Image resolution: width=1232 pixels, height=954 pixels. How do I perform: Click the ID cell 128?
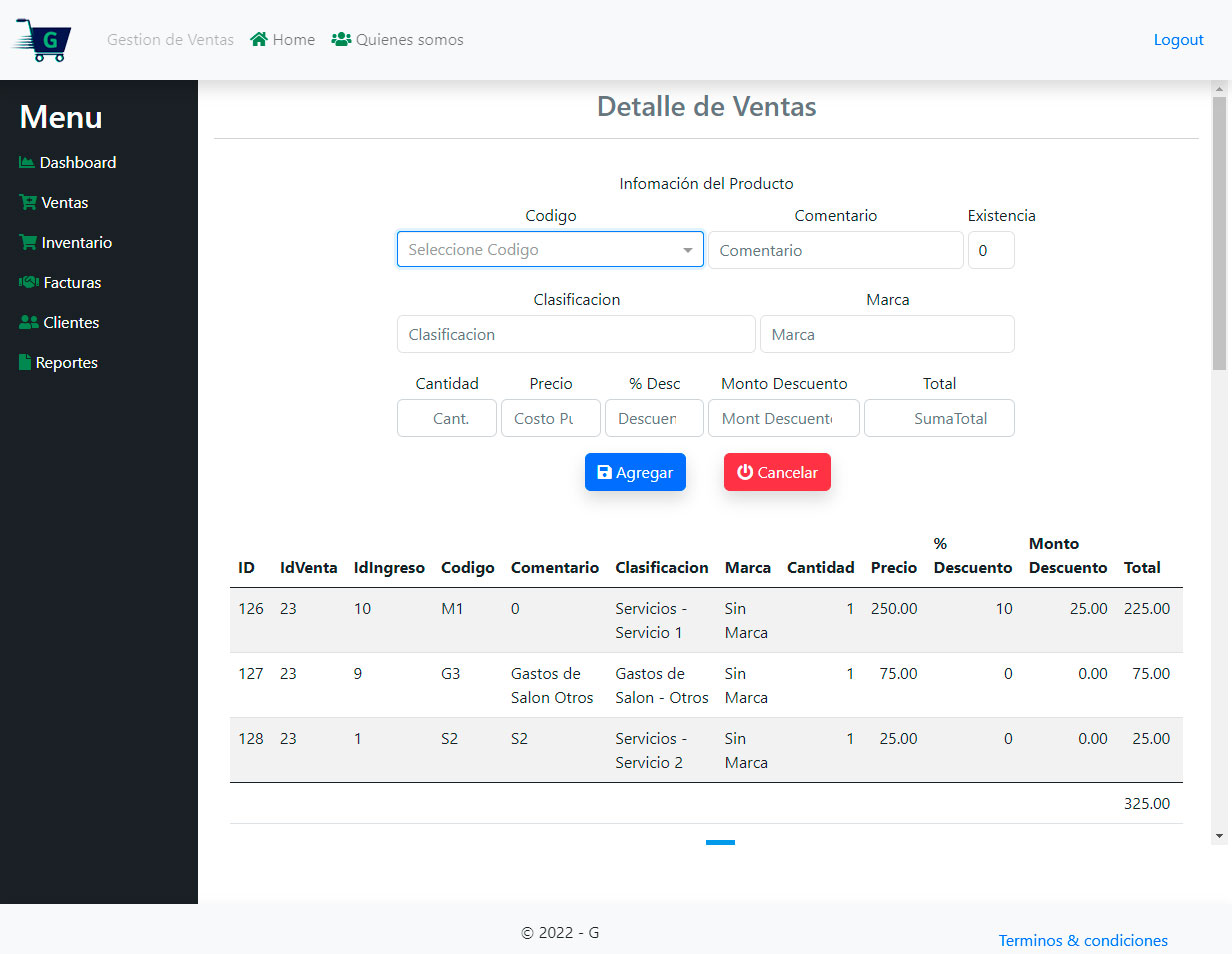251,738
